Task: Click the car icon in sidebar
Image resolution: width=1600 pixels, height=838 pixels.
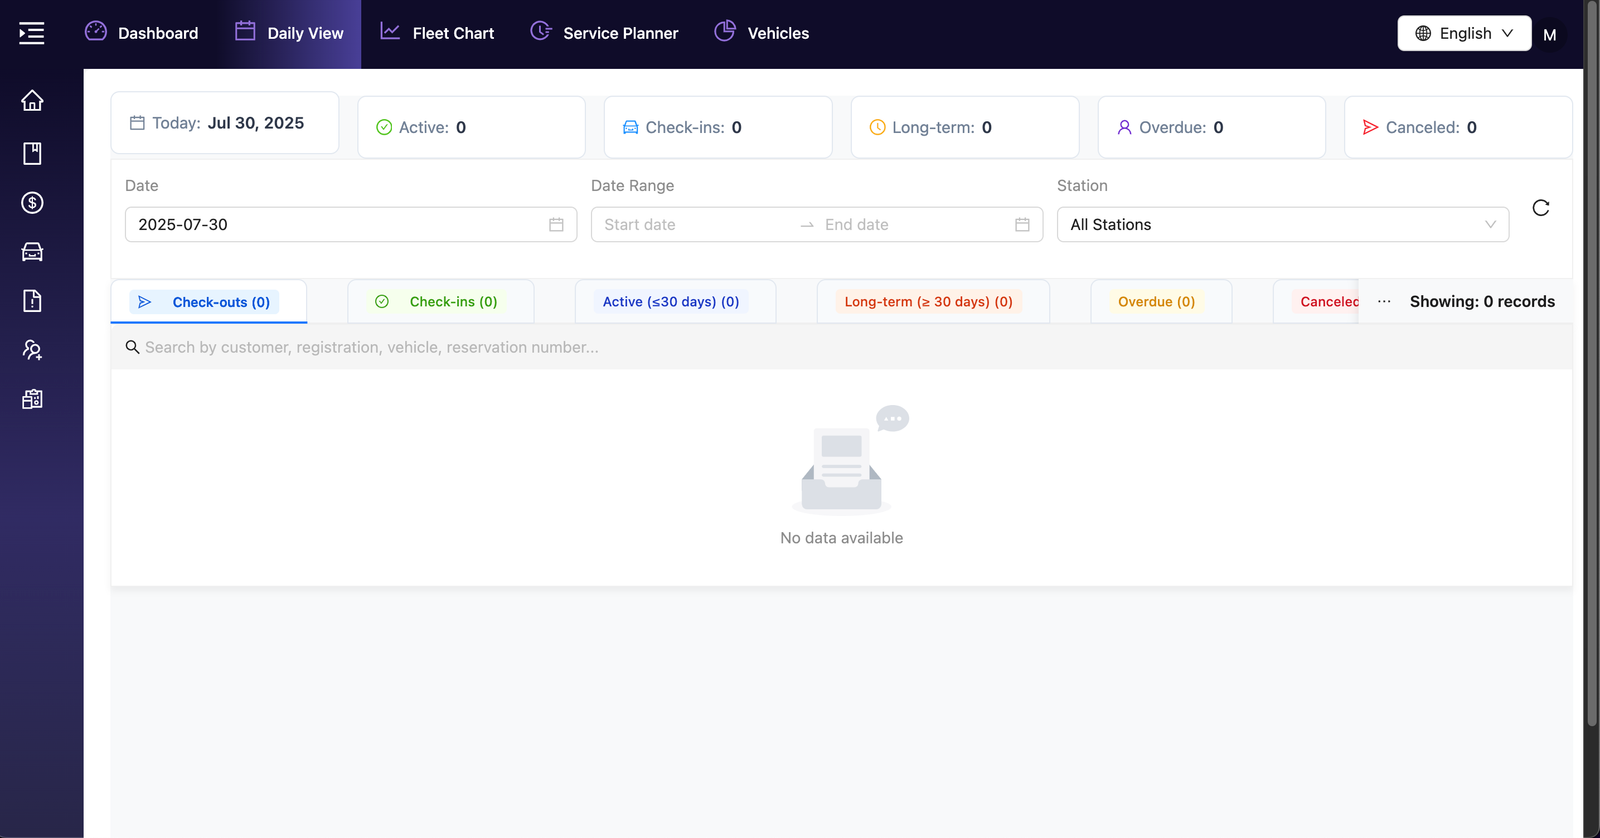Action: 32,252
